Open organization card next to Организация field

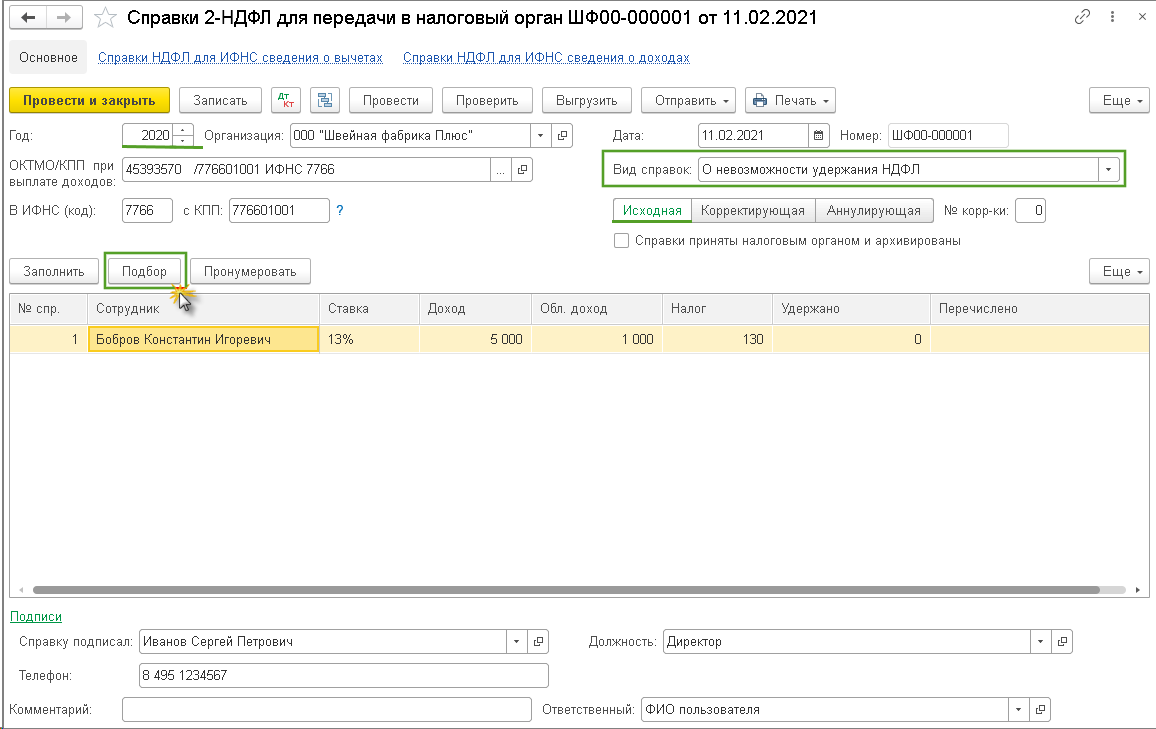[562, 136]
